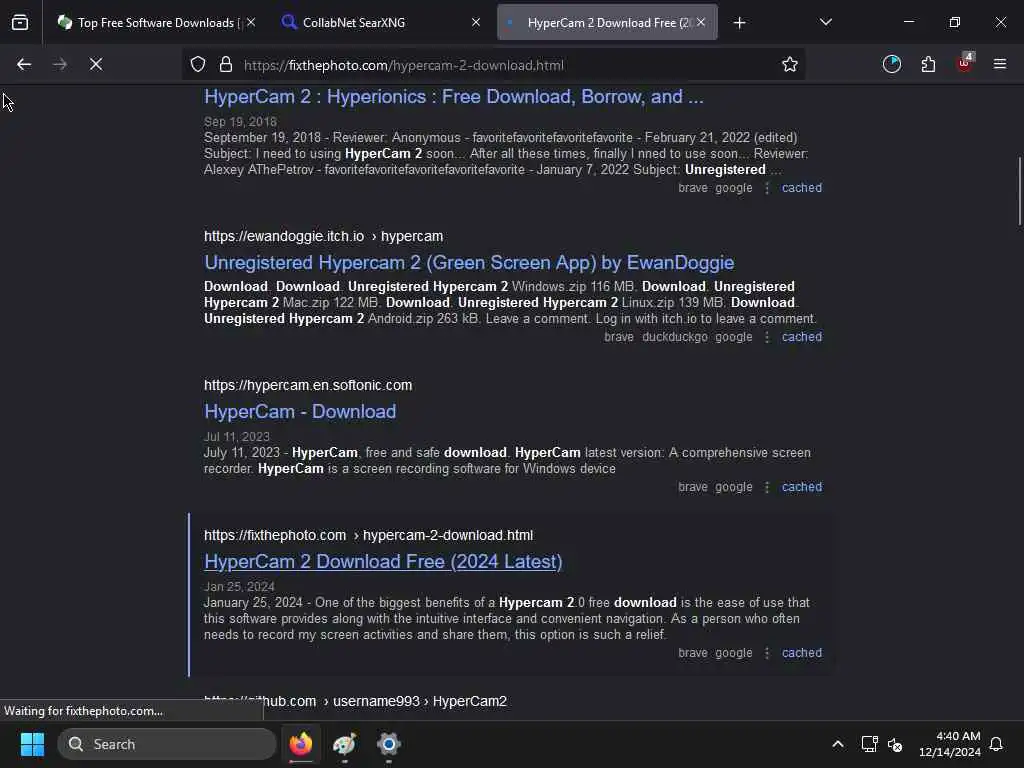
Task: Close the Top Free Software Downloads tab
Action: pos(251,23)
